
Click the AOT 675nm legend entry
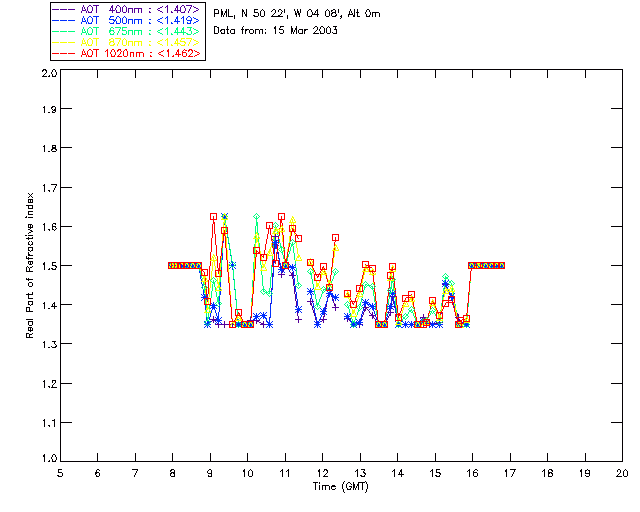click(x=127, y=31)
